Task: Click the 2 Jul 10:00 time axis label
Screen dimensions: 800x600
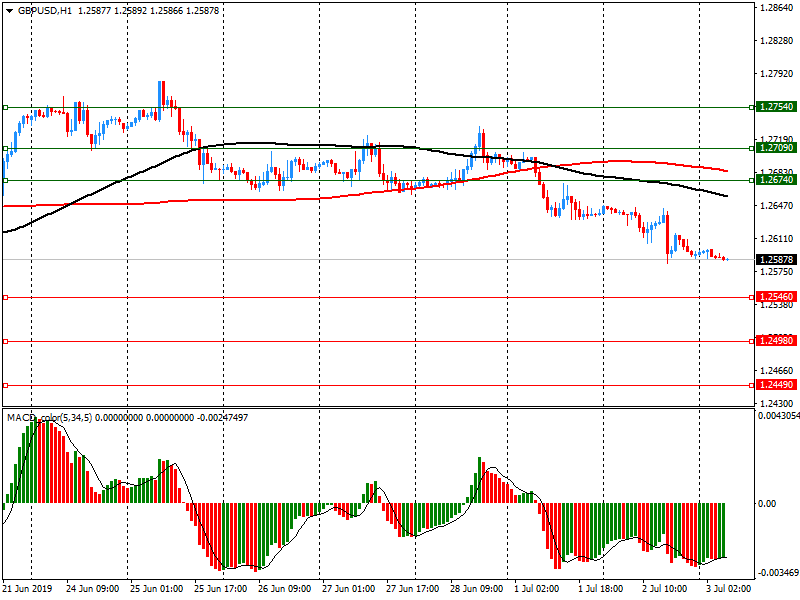Action: click(664, 588)
